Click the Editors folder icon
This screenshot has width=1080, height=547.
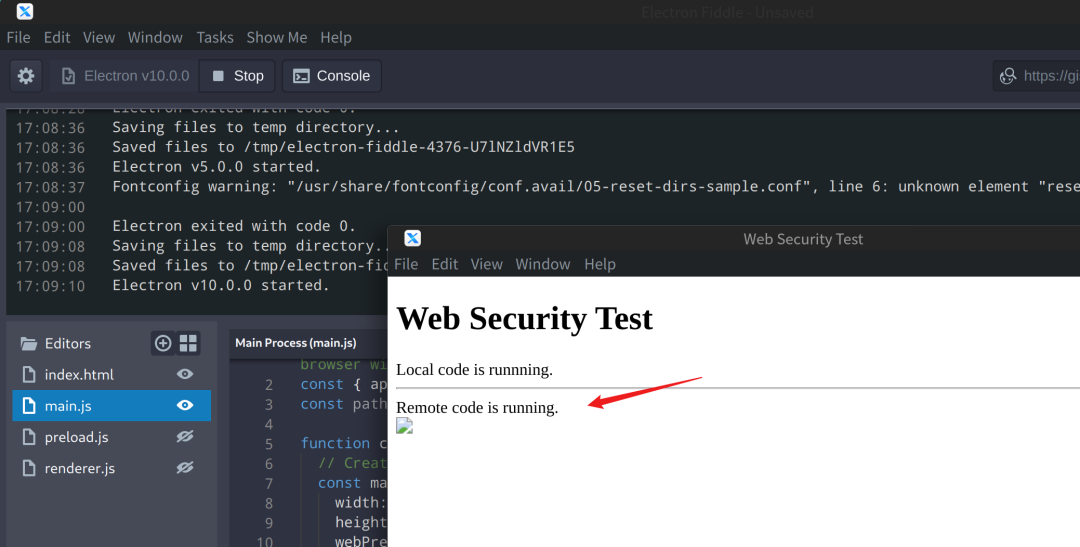click(x=29, y=343)
